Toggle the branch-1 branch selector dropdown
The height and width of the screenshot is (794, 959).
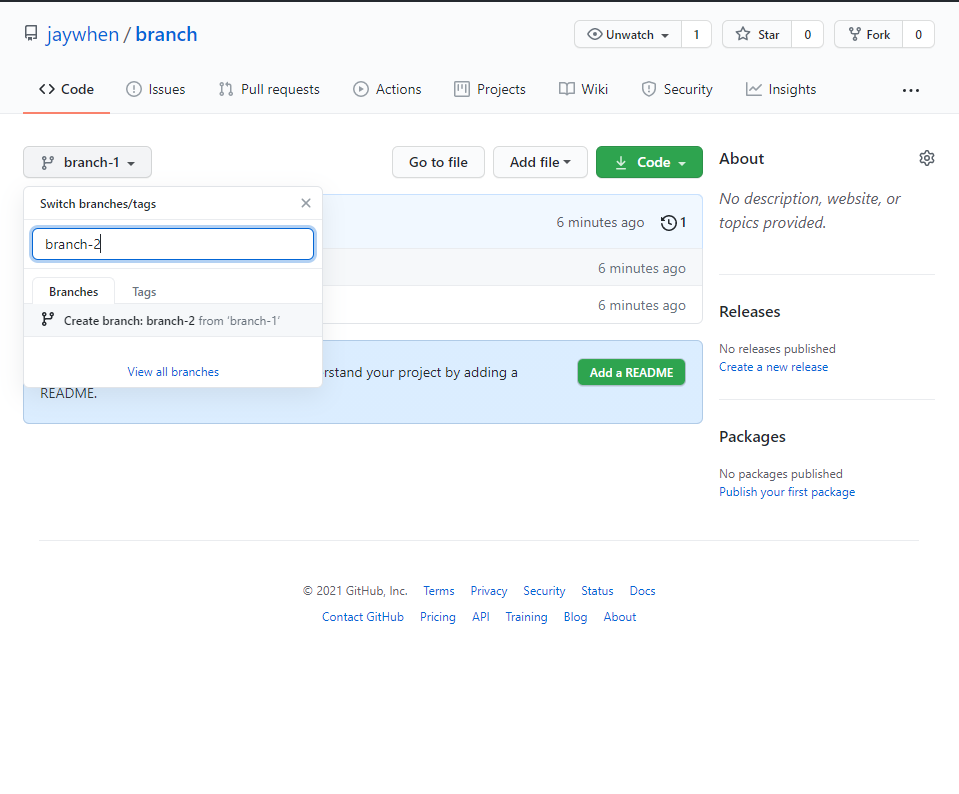point(87,162)
